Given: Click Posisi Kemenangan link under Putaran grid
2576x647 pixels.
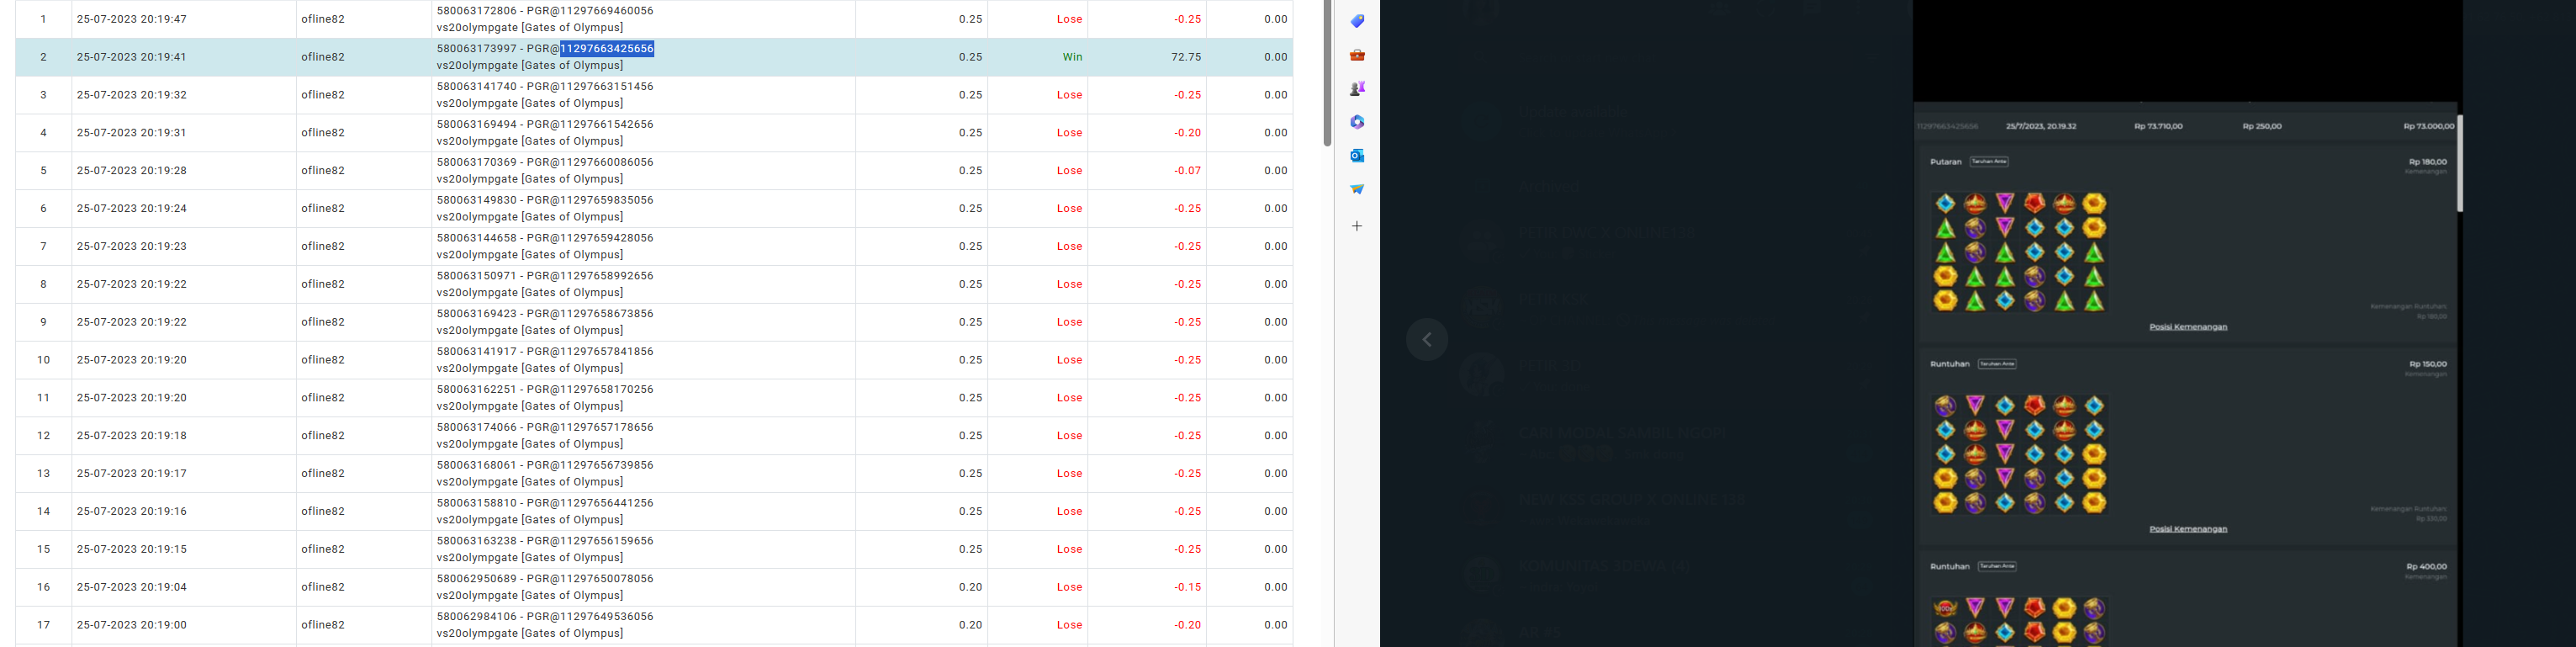Looking at the screenshot, I should [x=2188, y=327].
